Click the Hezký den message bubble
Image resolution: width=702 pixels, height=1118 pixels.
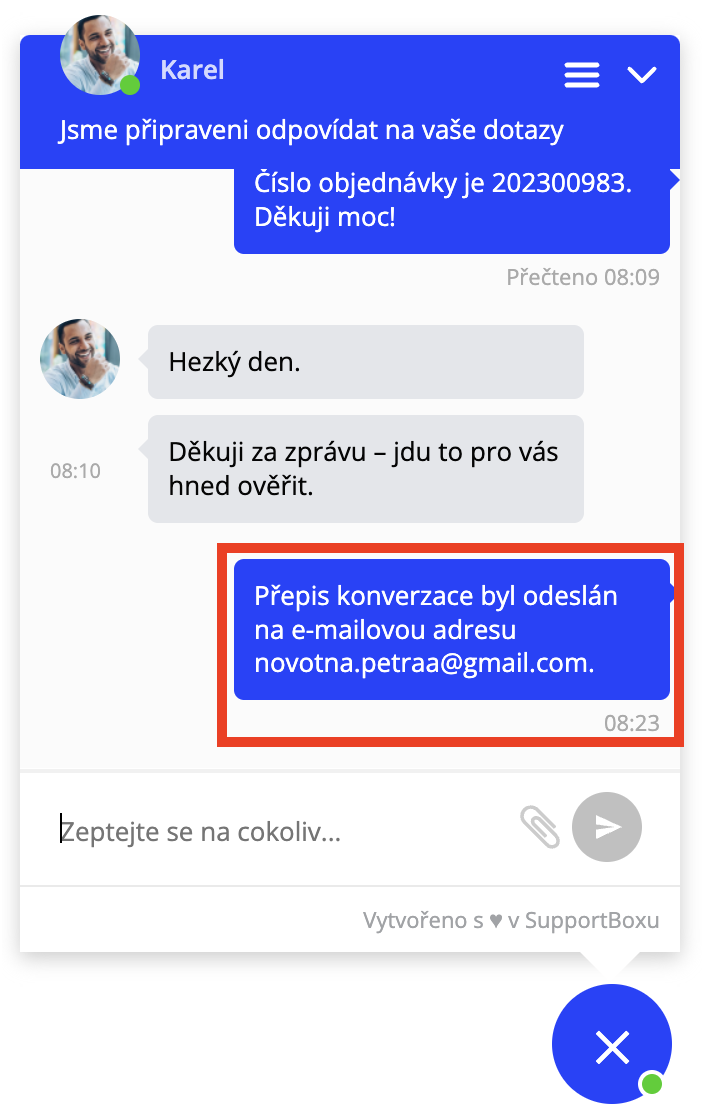pyautogui.click(x=366, y=362)
